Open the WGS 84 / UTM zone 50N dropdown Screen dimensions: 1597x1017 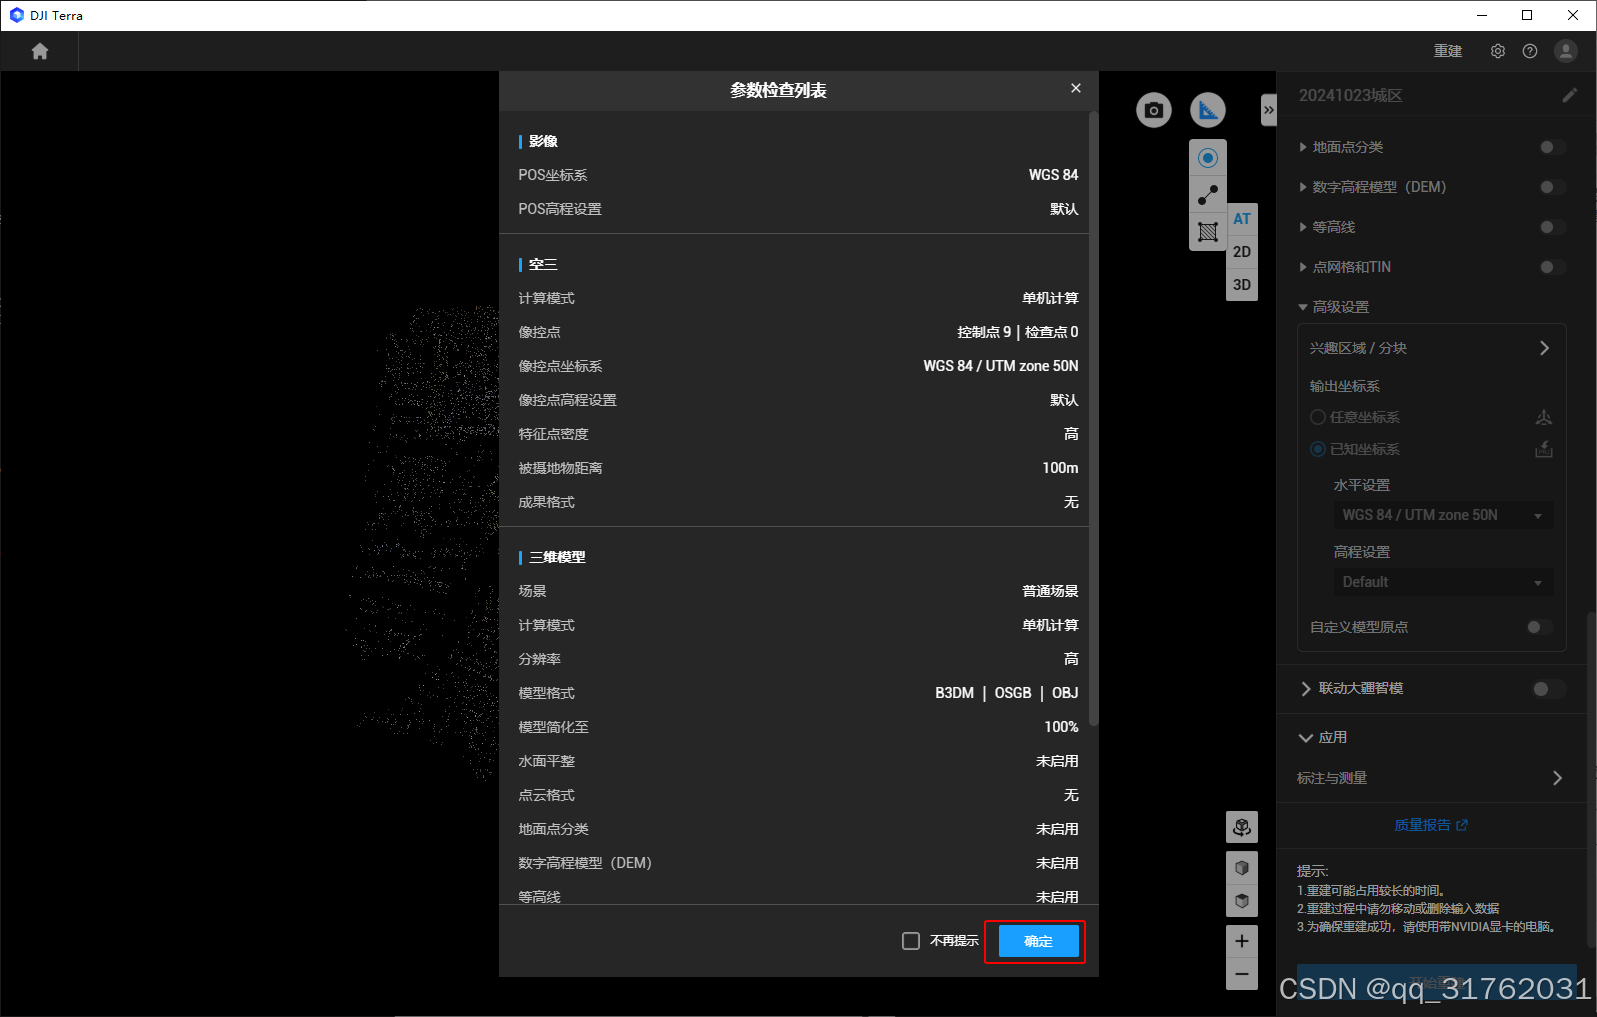pyautogui.click(x=1443, y=515)
